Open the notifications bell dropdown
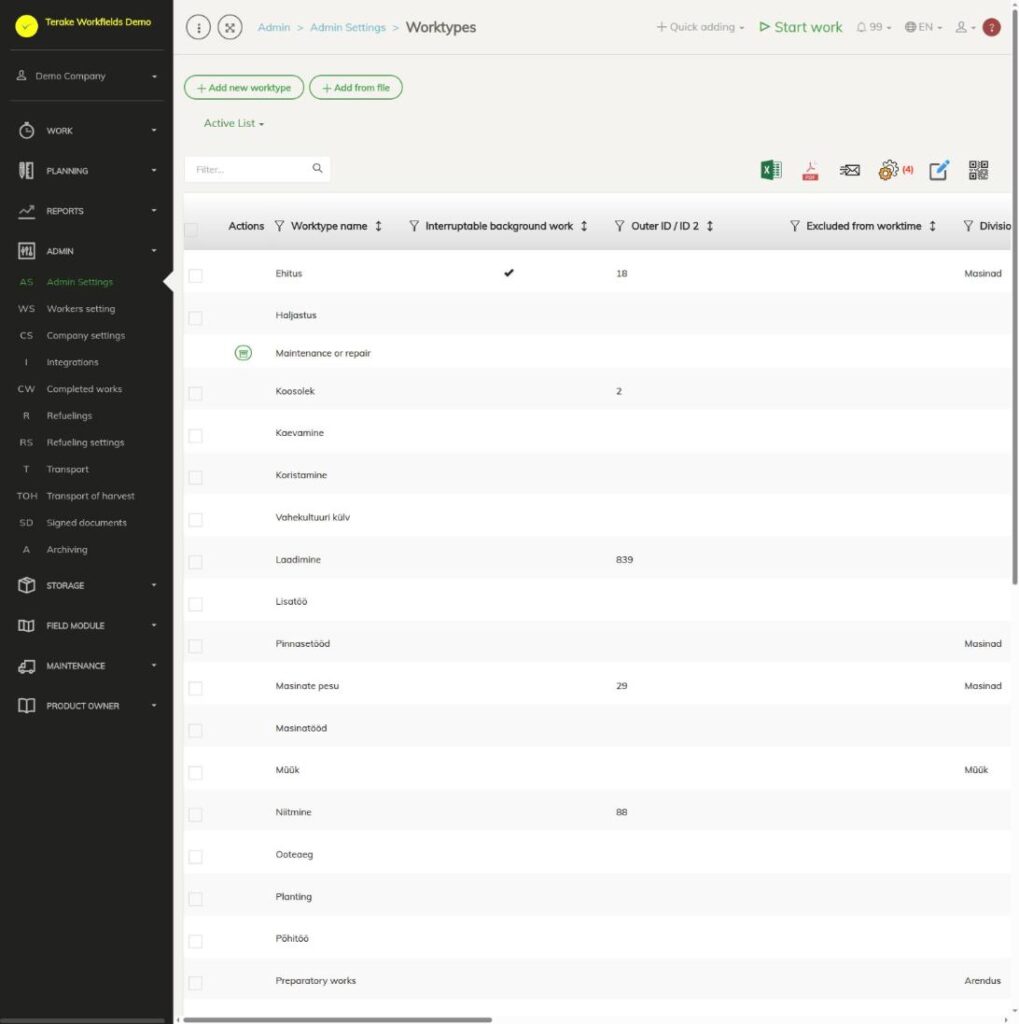The height and width of the screenshot is (1024, 1019). (873, 27)
